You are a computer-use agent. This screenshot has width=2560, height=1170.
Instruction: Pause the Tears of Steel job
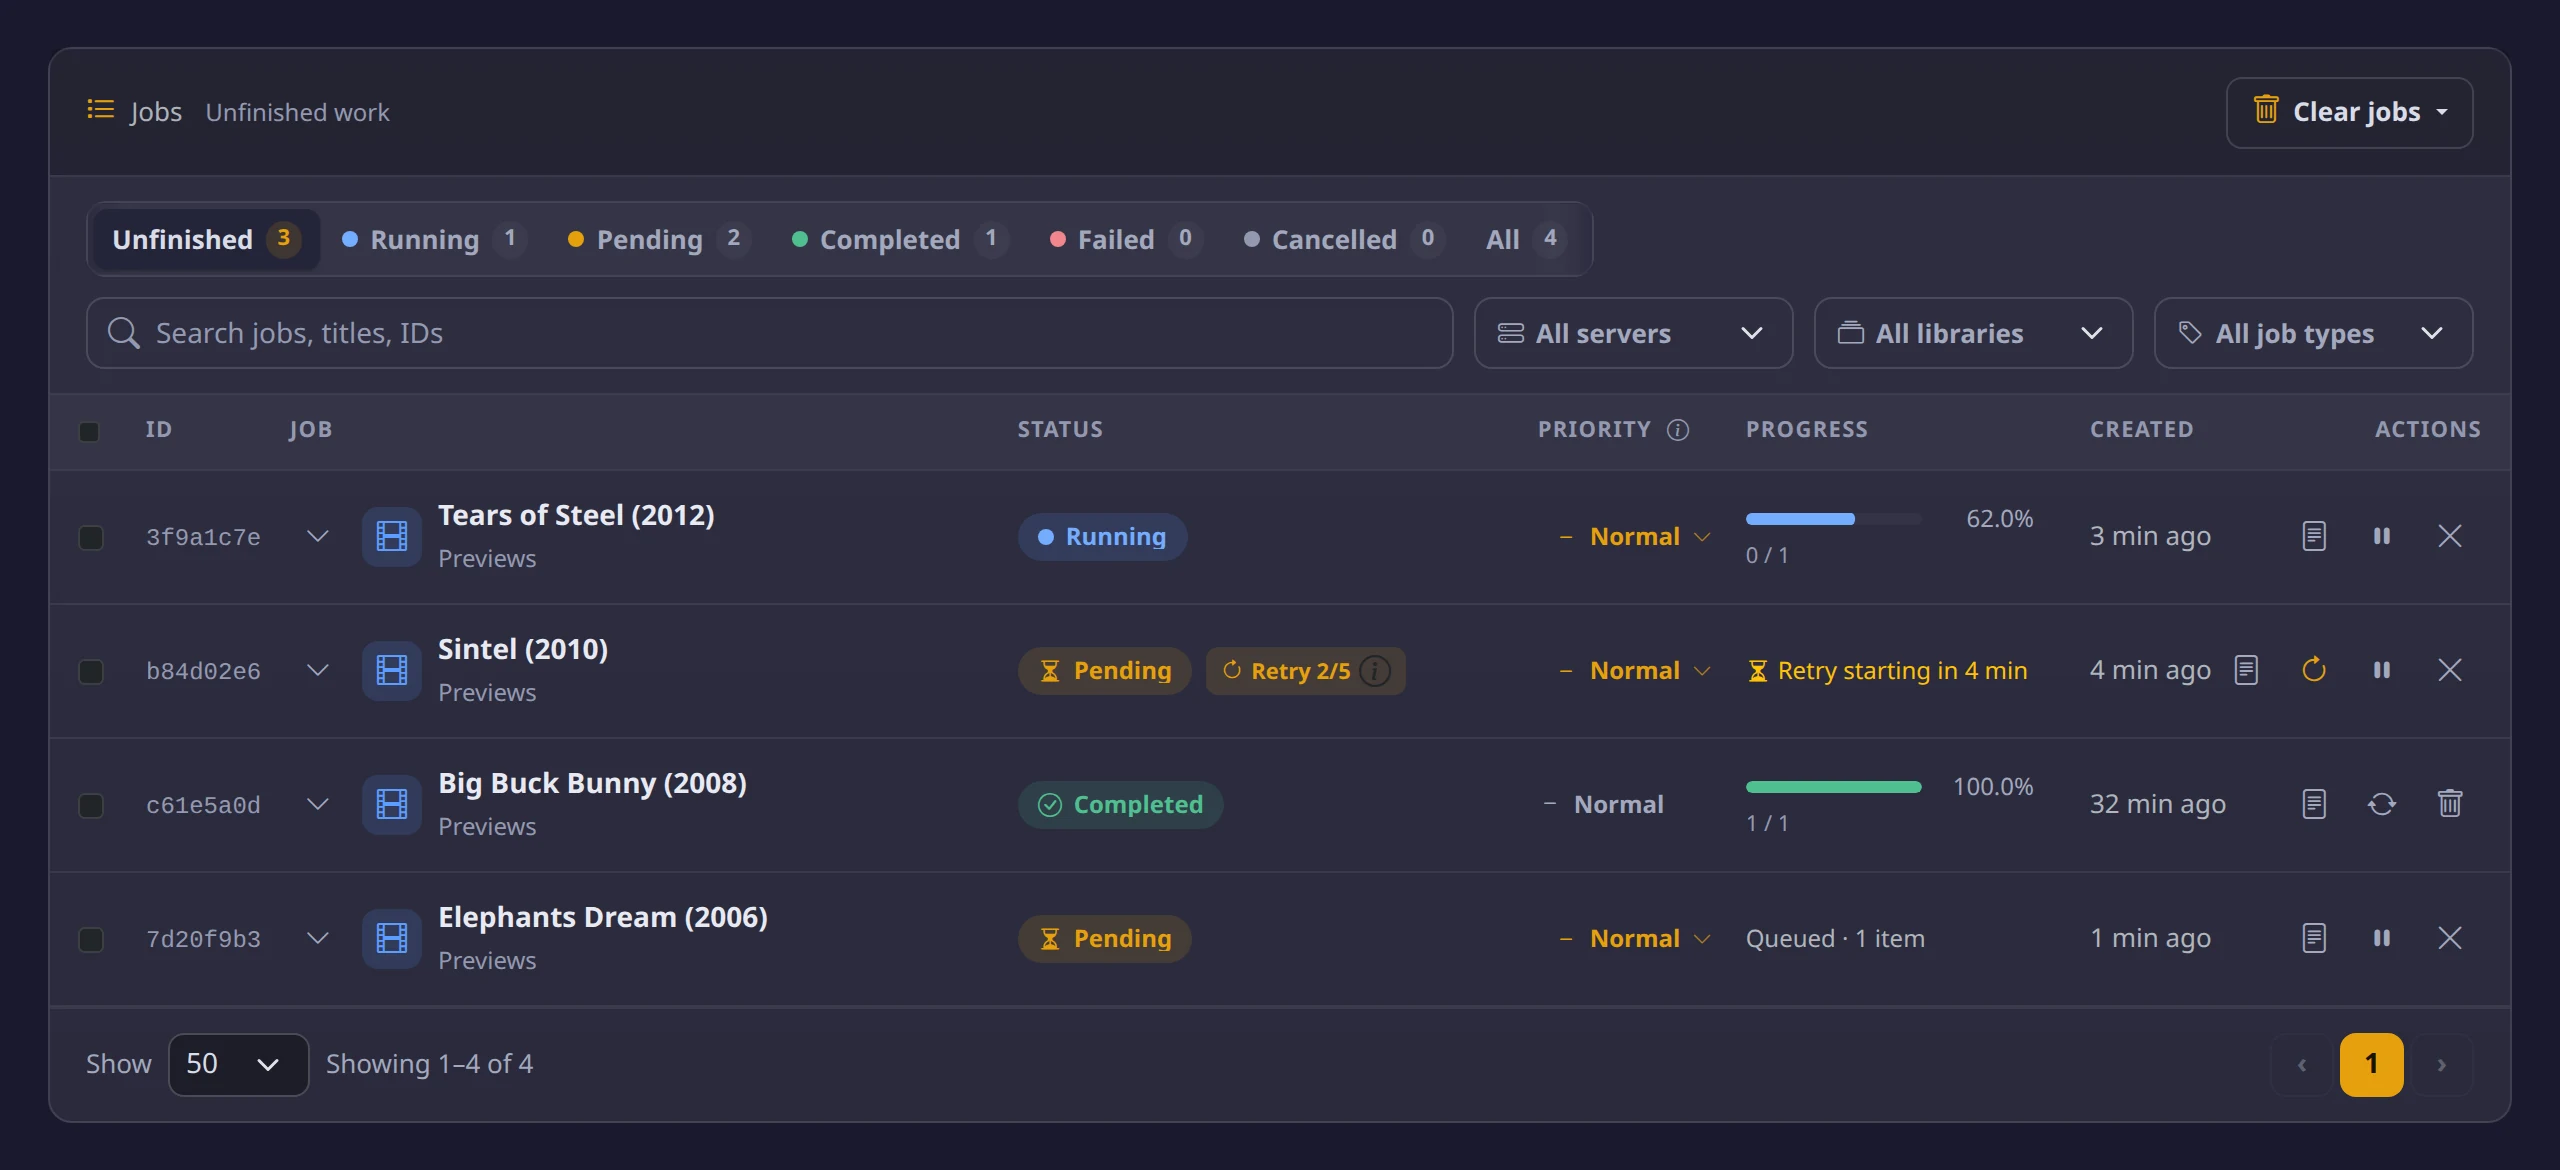point(2381,537)
